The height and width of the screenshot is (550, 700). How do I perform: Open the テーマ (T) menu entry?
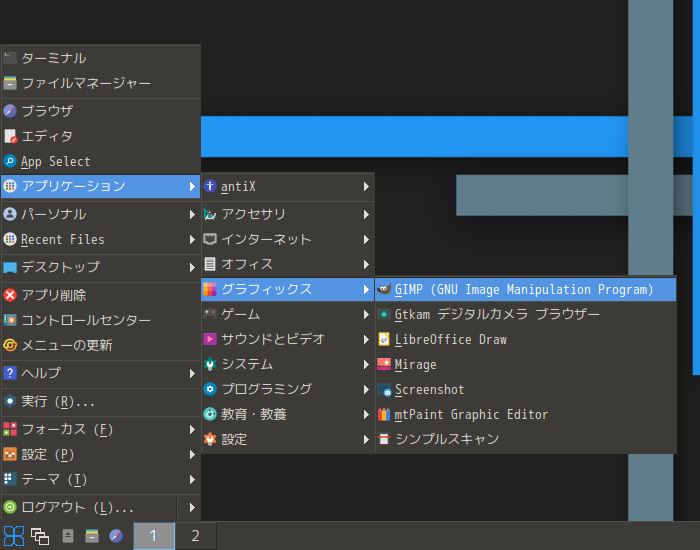[x=100, y=479]
